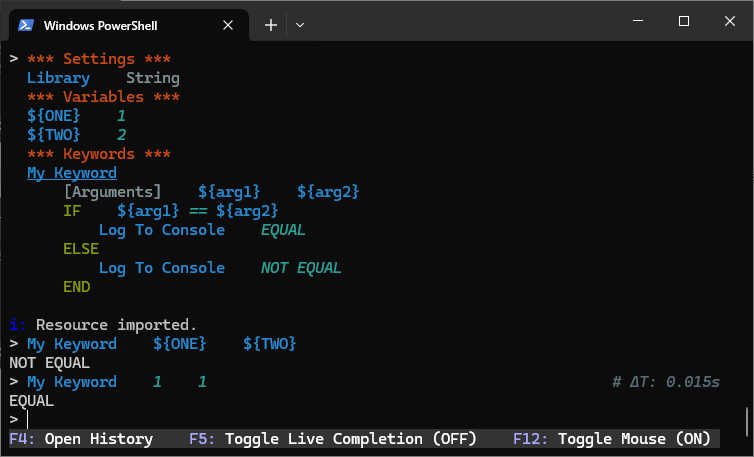Click the "Library" keyword text
The width and height of the screenshot is (754, 457).
58,78
